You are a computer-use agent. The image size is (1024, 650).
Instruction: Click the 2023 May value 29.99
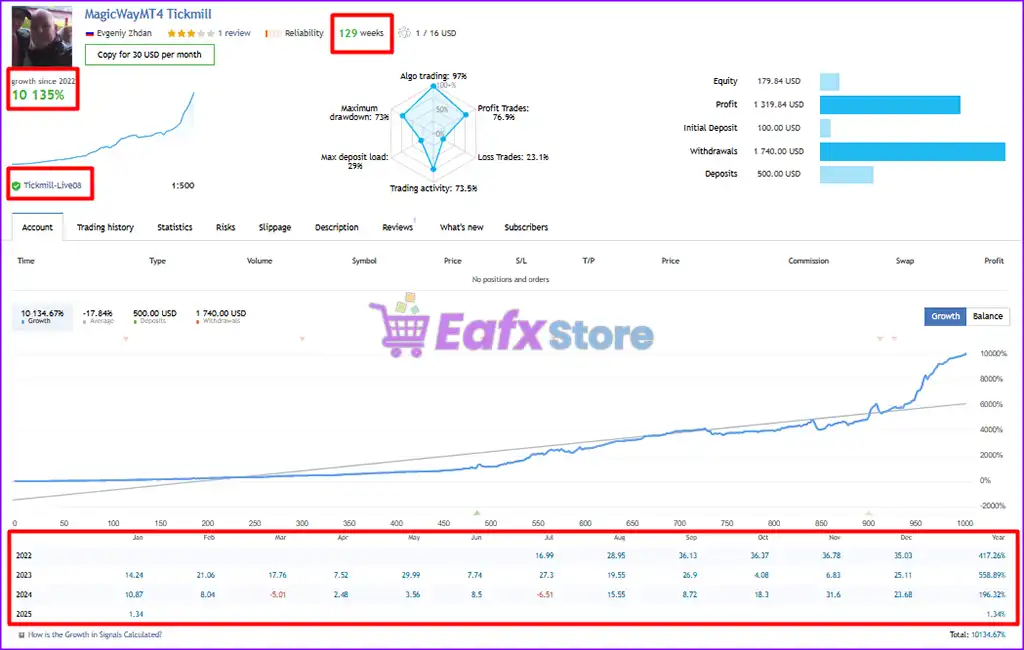pos(411,576)
